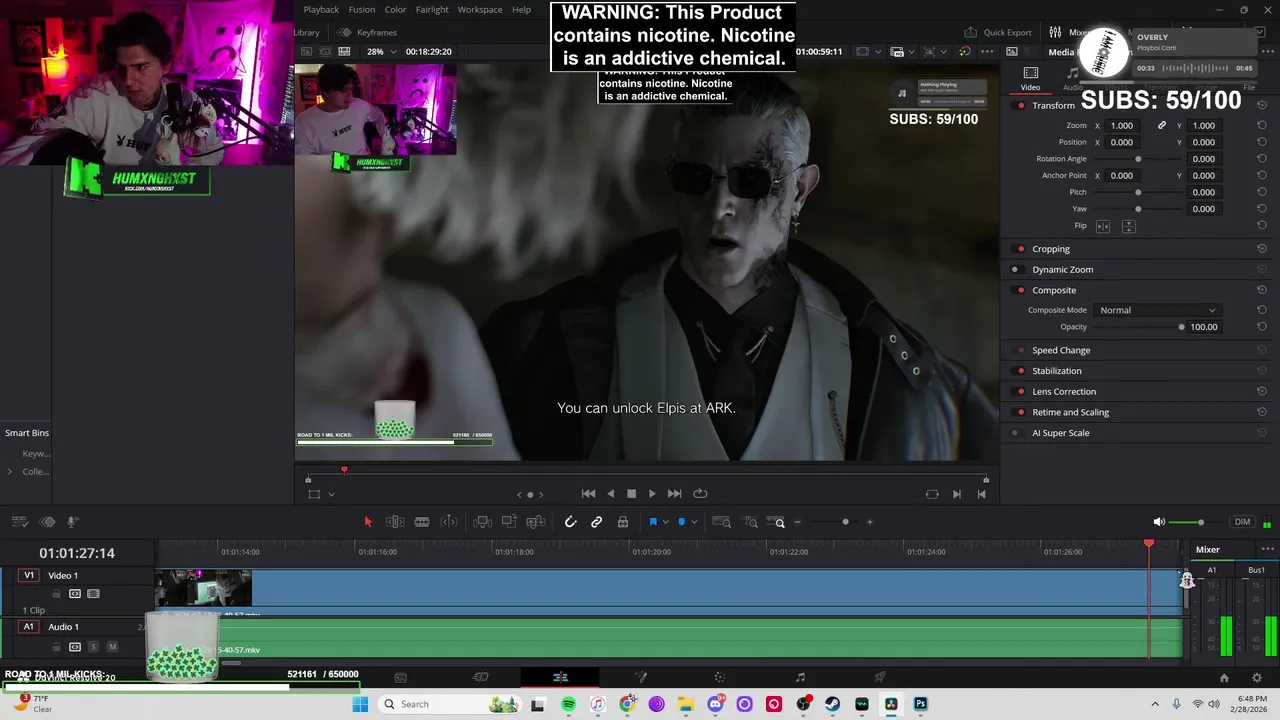Expand the Speed Change section
The height and width of the screenshot is (720, 1280).
pos(1061,351)
